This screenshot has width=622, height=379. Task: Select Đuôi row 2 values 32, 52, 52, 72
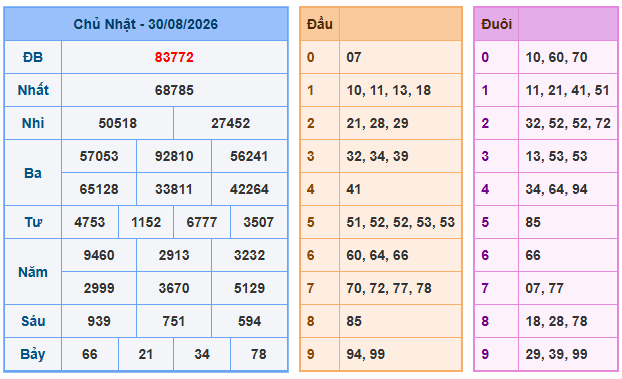coord(568,123)
